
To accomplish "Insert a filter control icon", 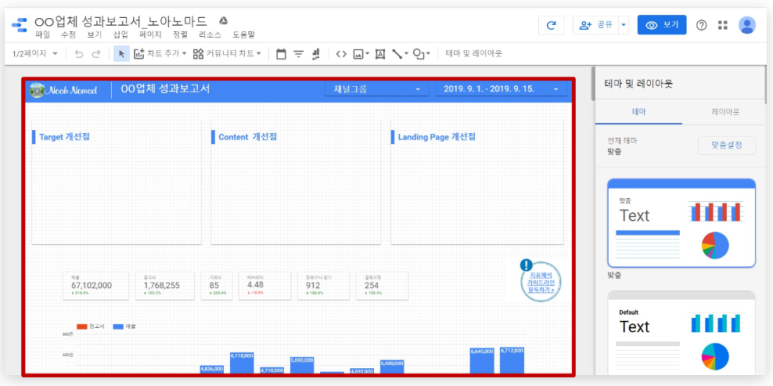I will click(x=298, y=54).
